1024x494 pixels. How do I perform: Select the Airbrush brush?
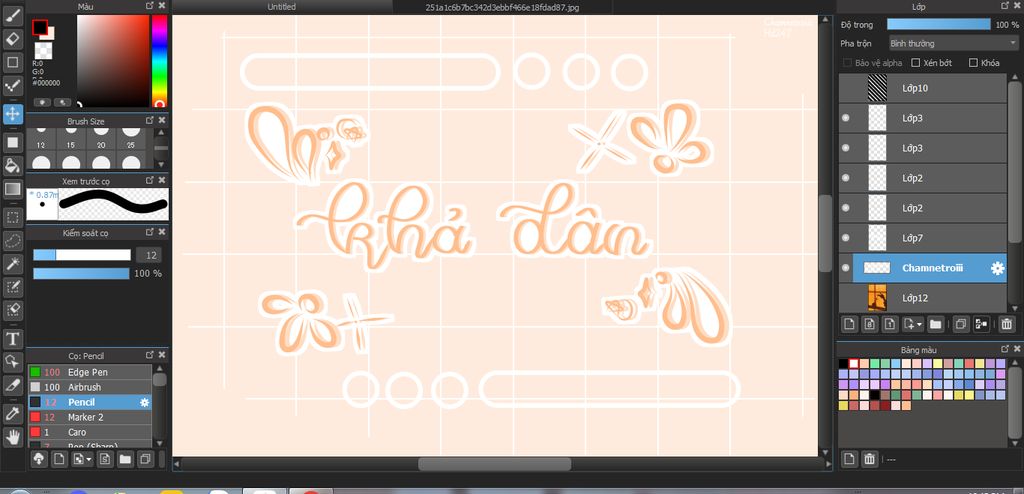[89, 387]
